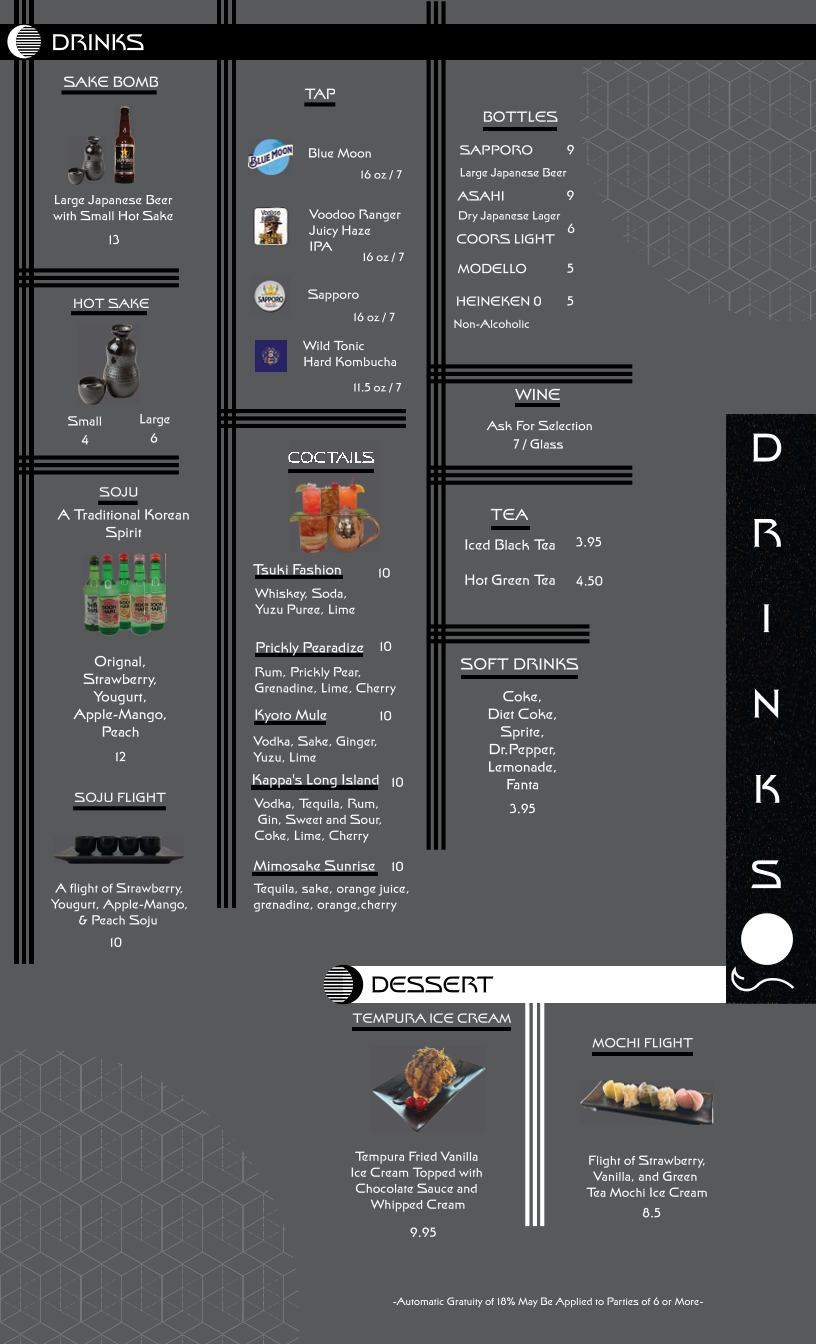Click the 4.50 green tea price
This screenshot has height=1344, width=816.
click(x=589, y=581)
